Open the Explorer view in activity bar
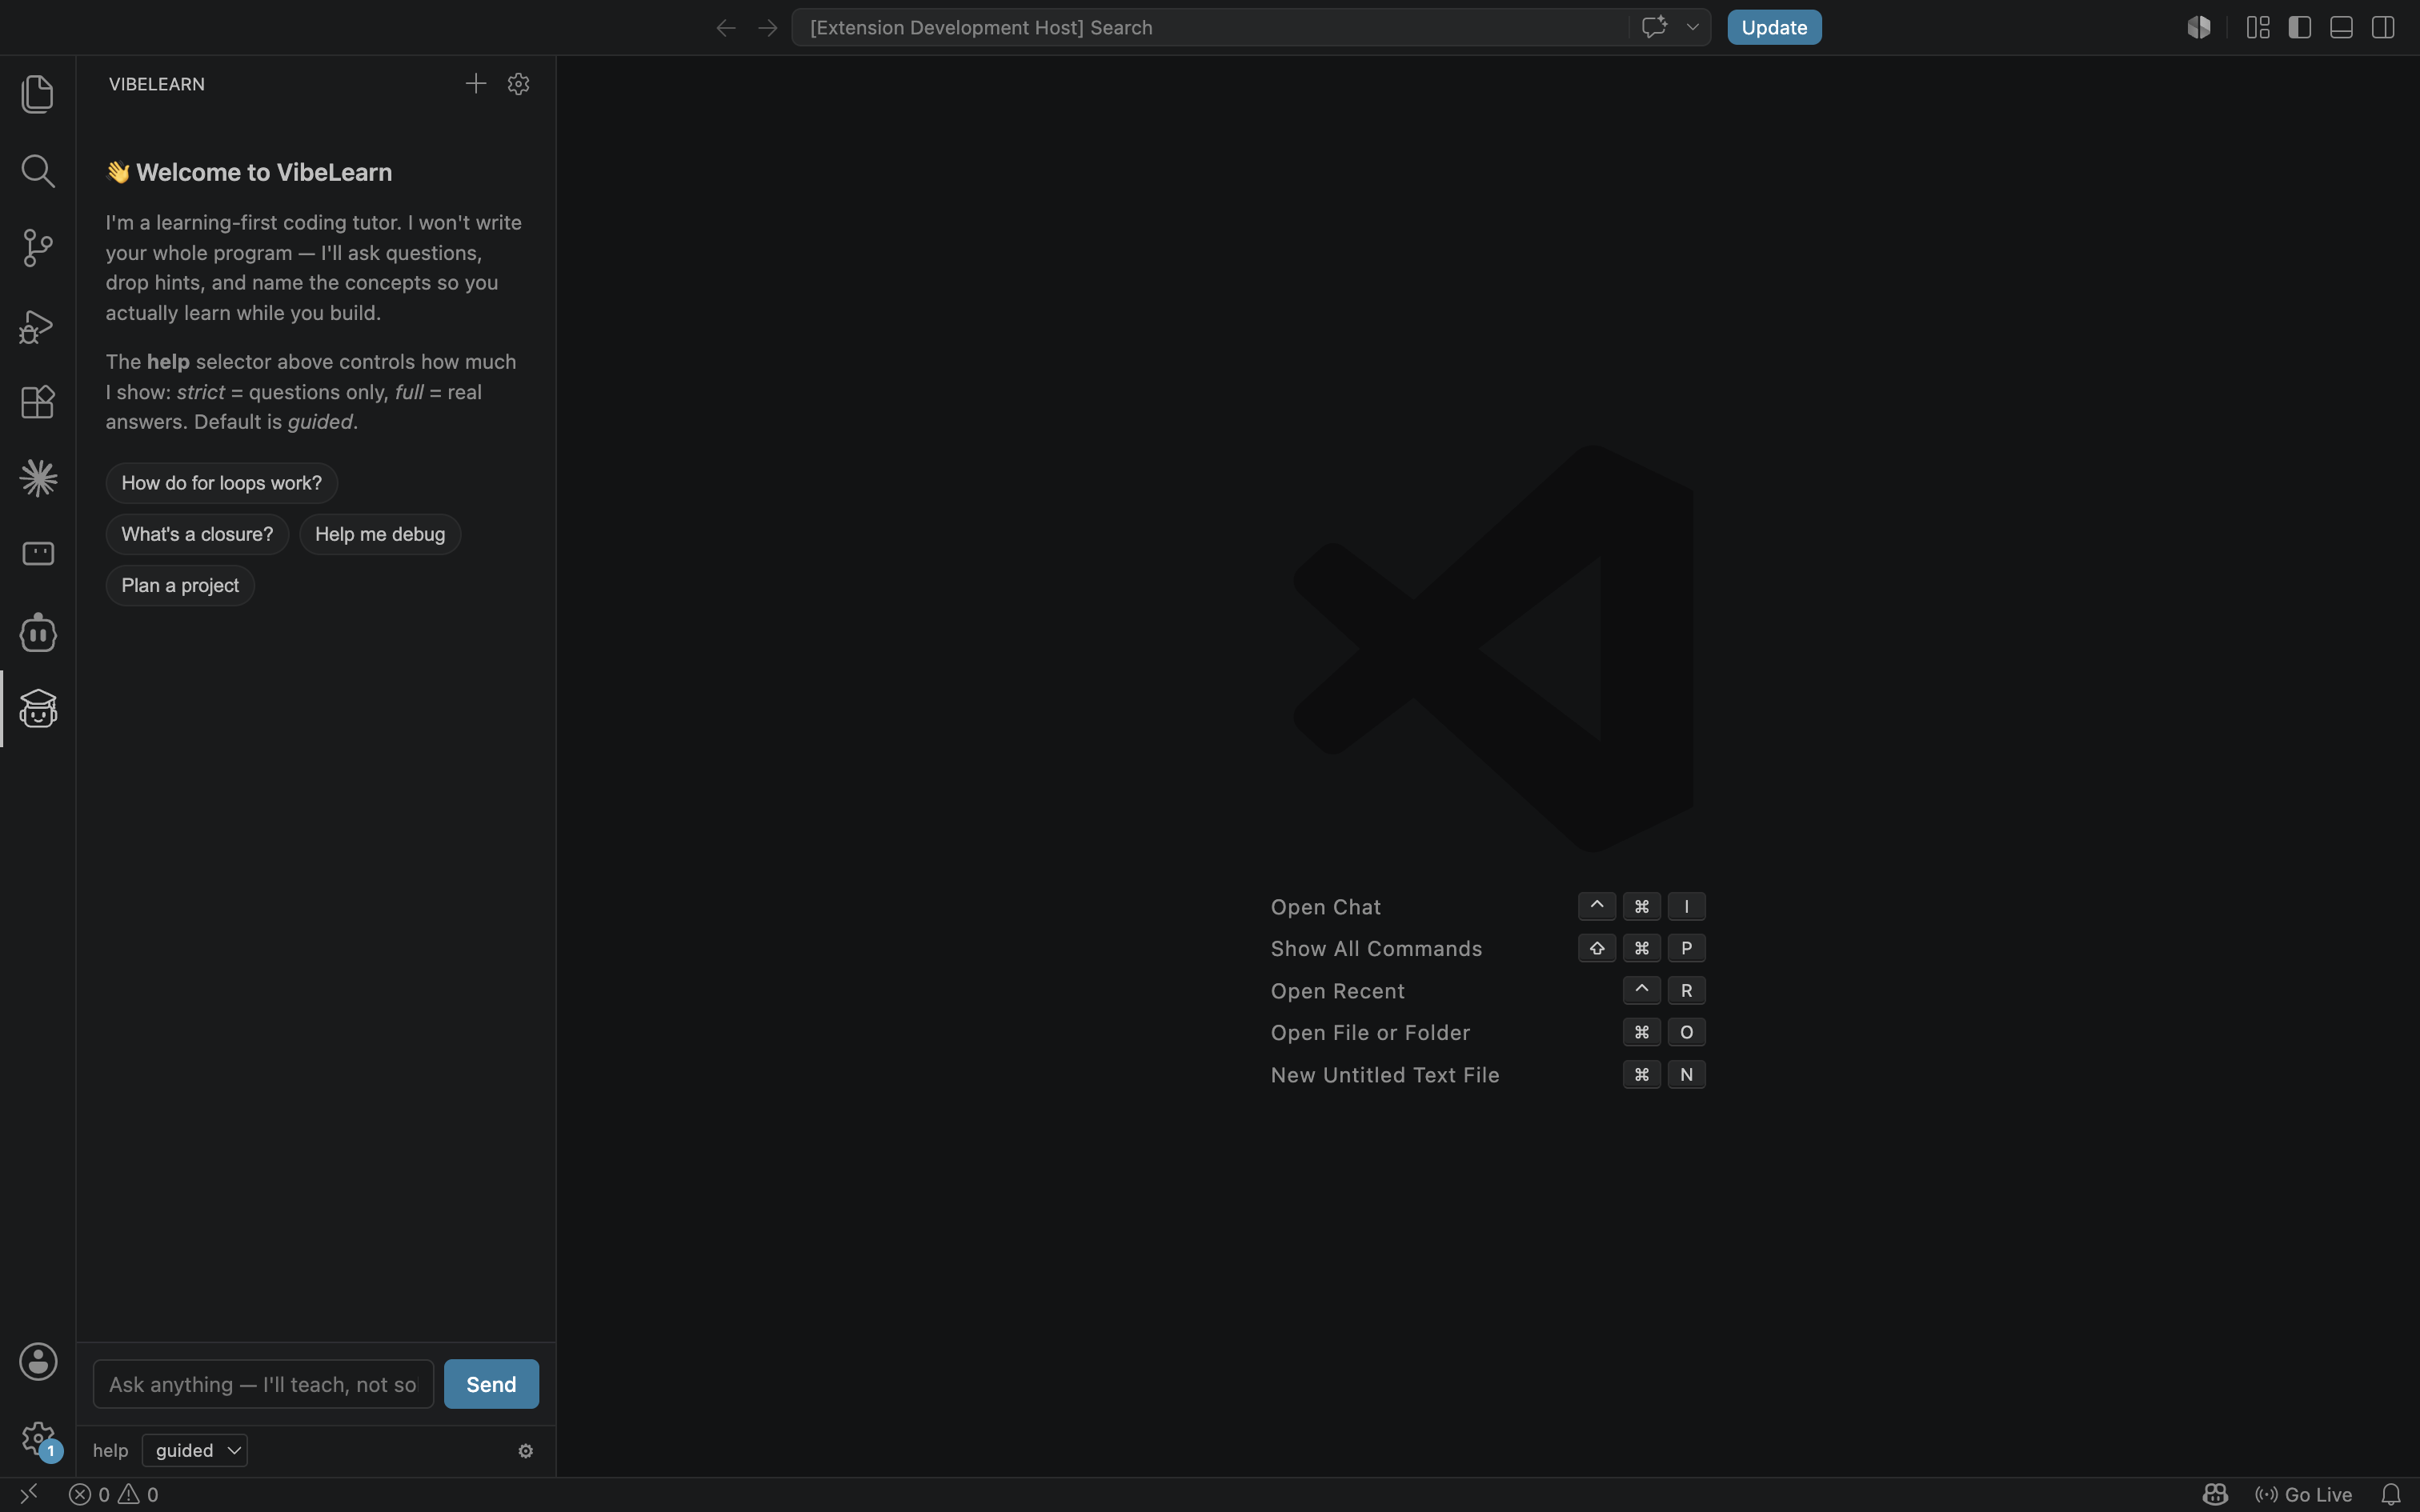Viewport: 2420px width, 1512px height. click(38, 94)
